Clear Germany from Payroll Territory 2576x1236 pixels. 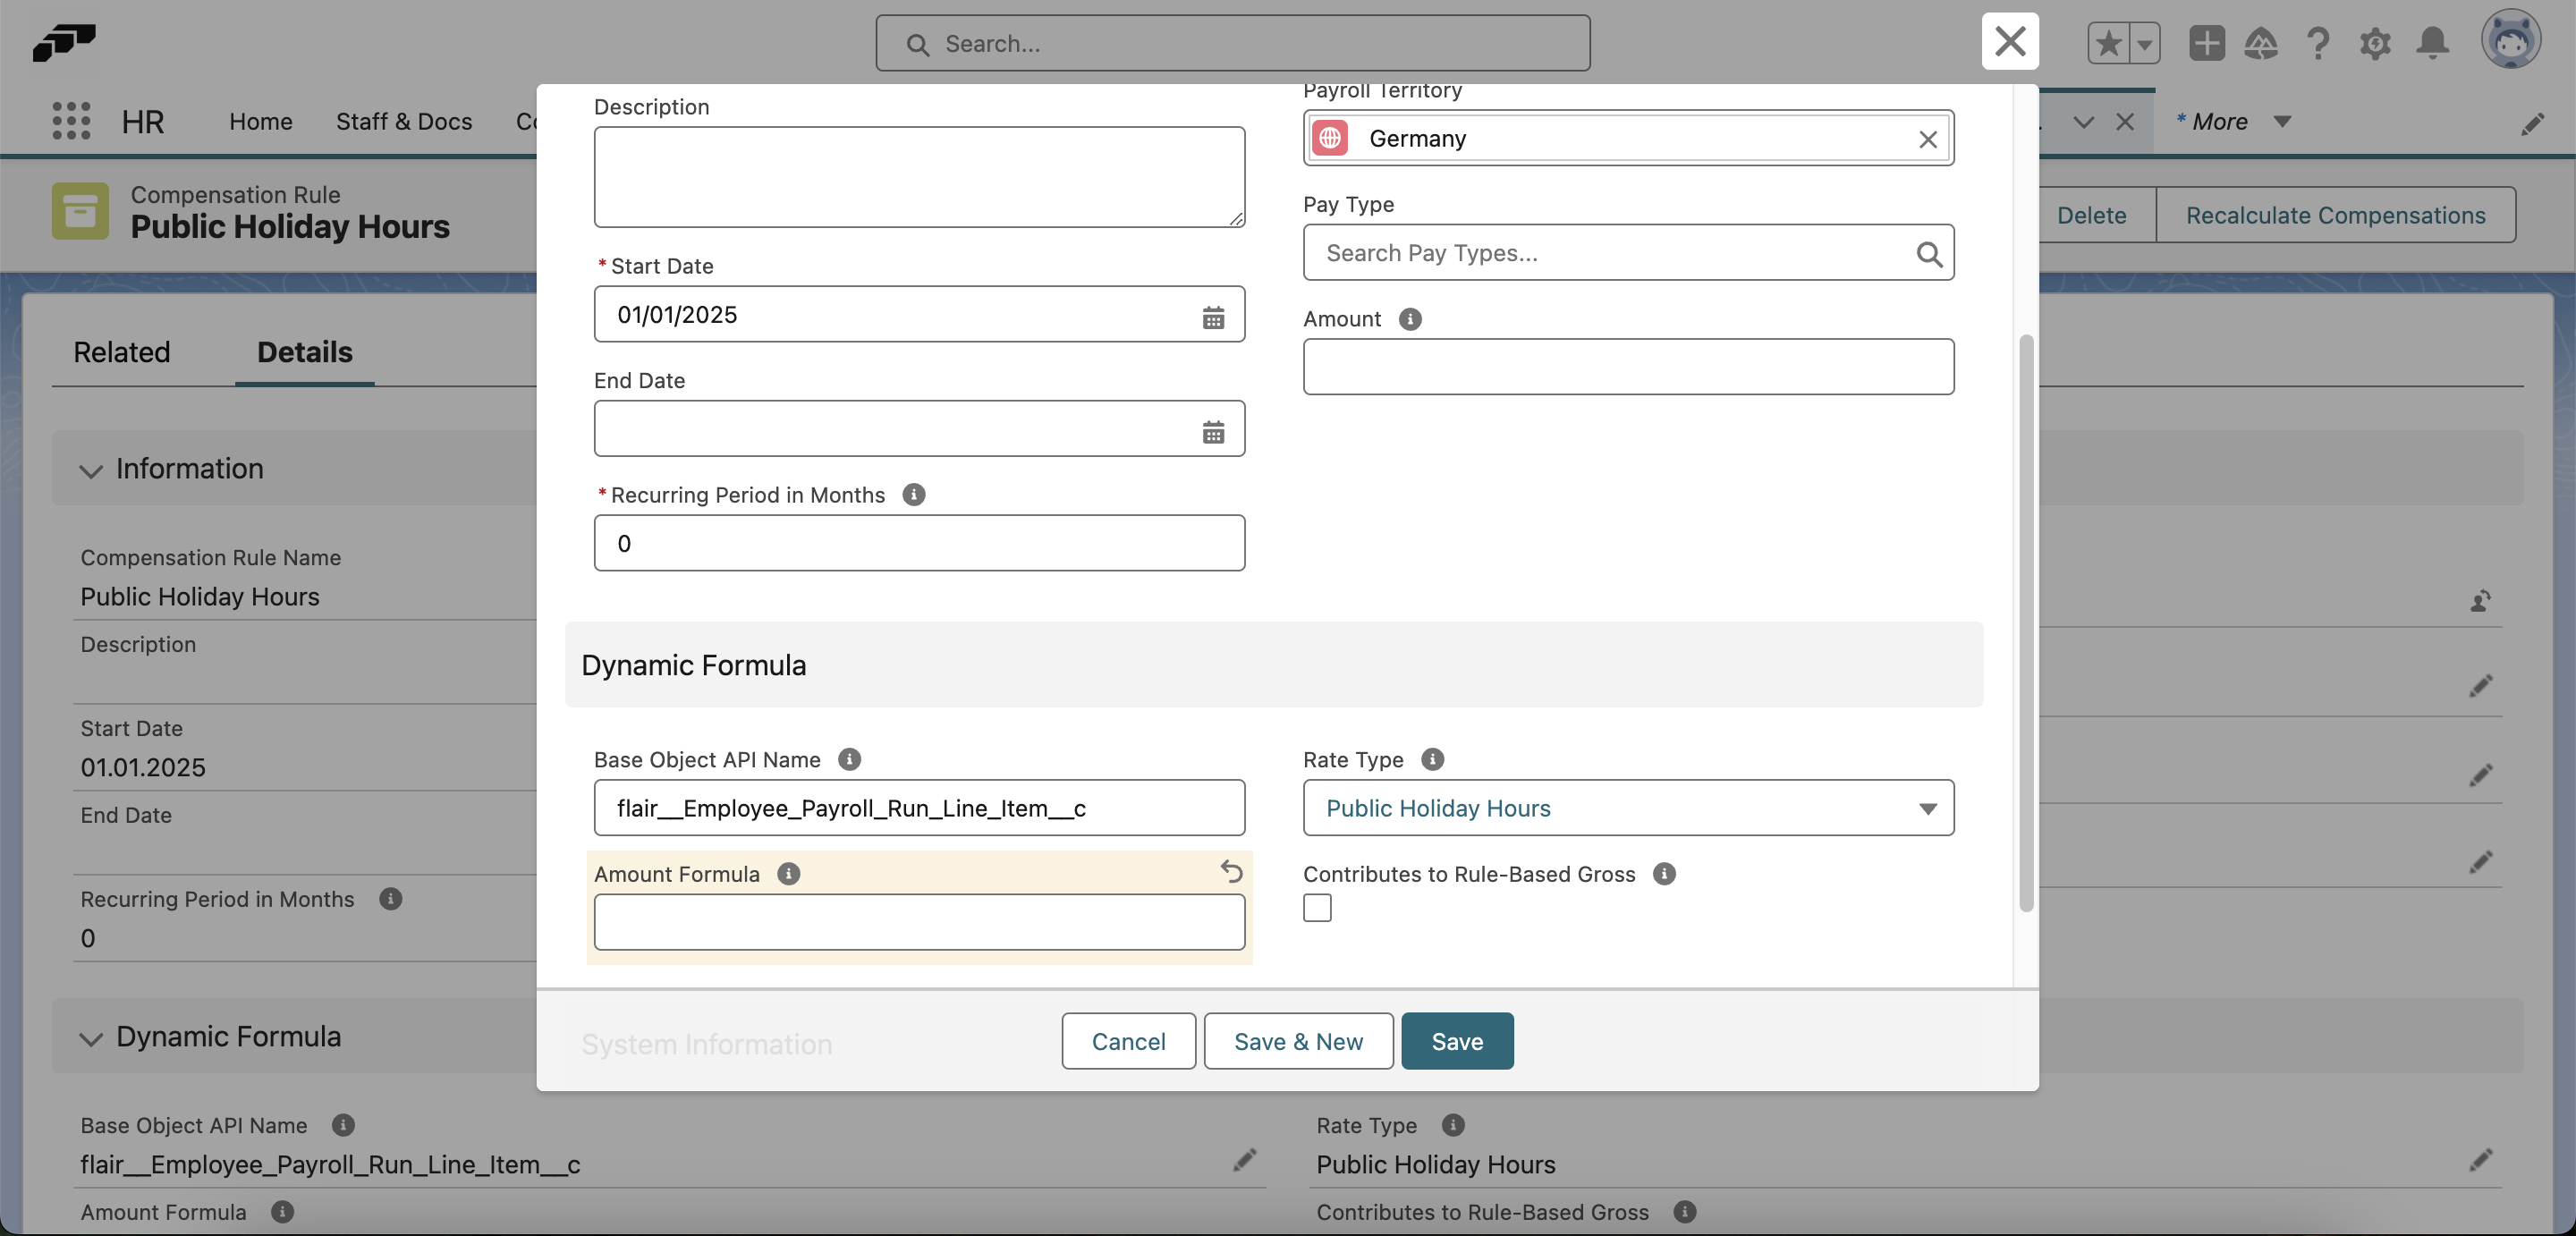[x=1929, y=139]
